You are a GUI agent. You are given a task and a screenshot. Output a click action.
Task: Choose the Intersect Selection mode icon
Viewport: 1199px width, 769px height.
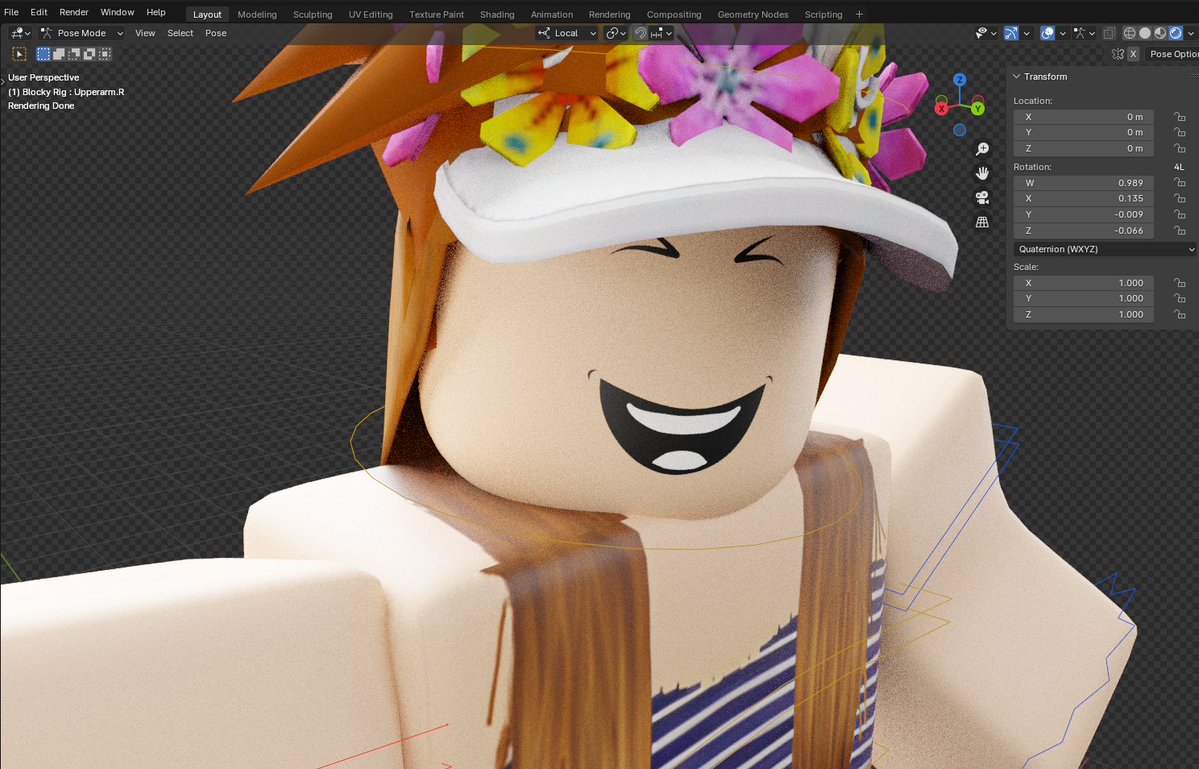(x=105, y=54)
